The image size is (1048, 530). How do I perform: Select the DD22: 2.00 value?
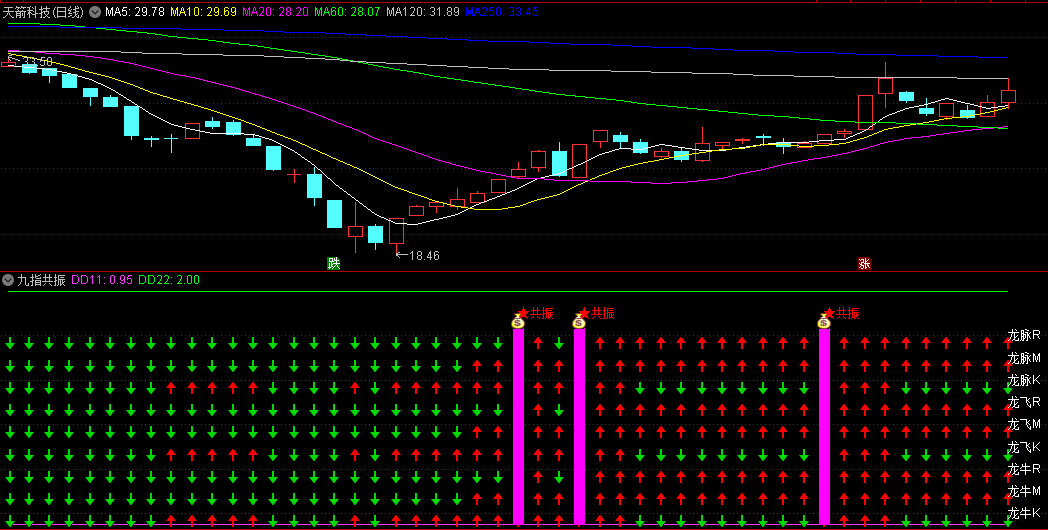click(x=169, y=280)
